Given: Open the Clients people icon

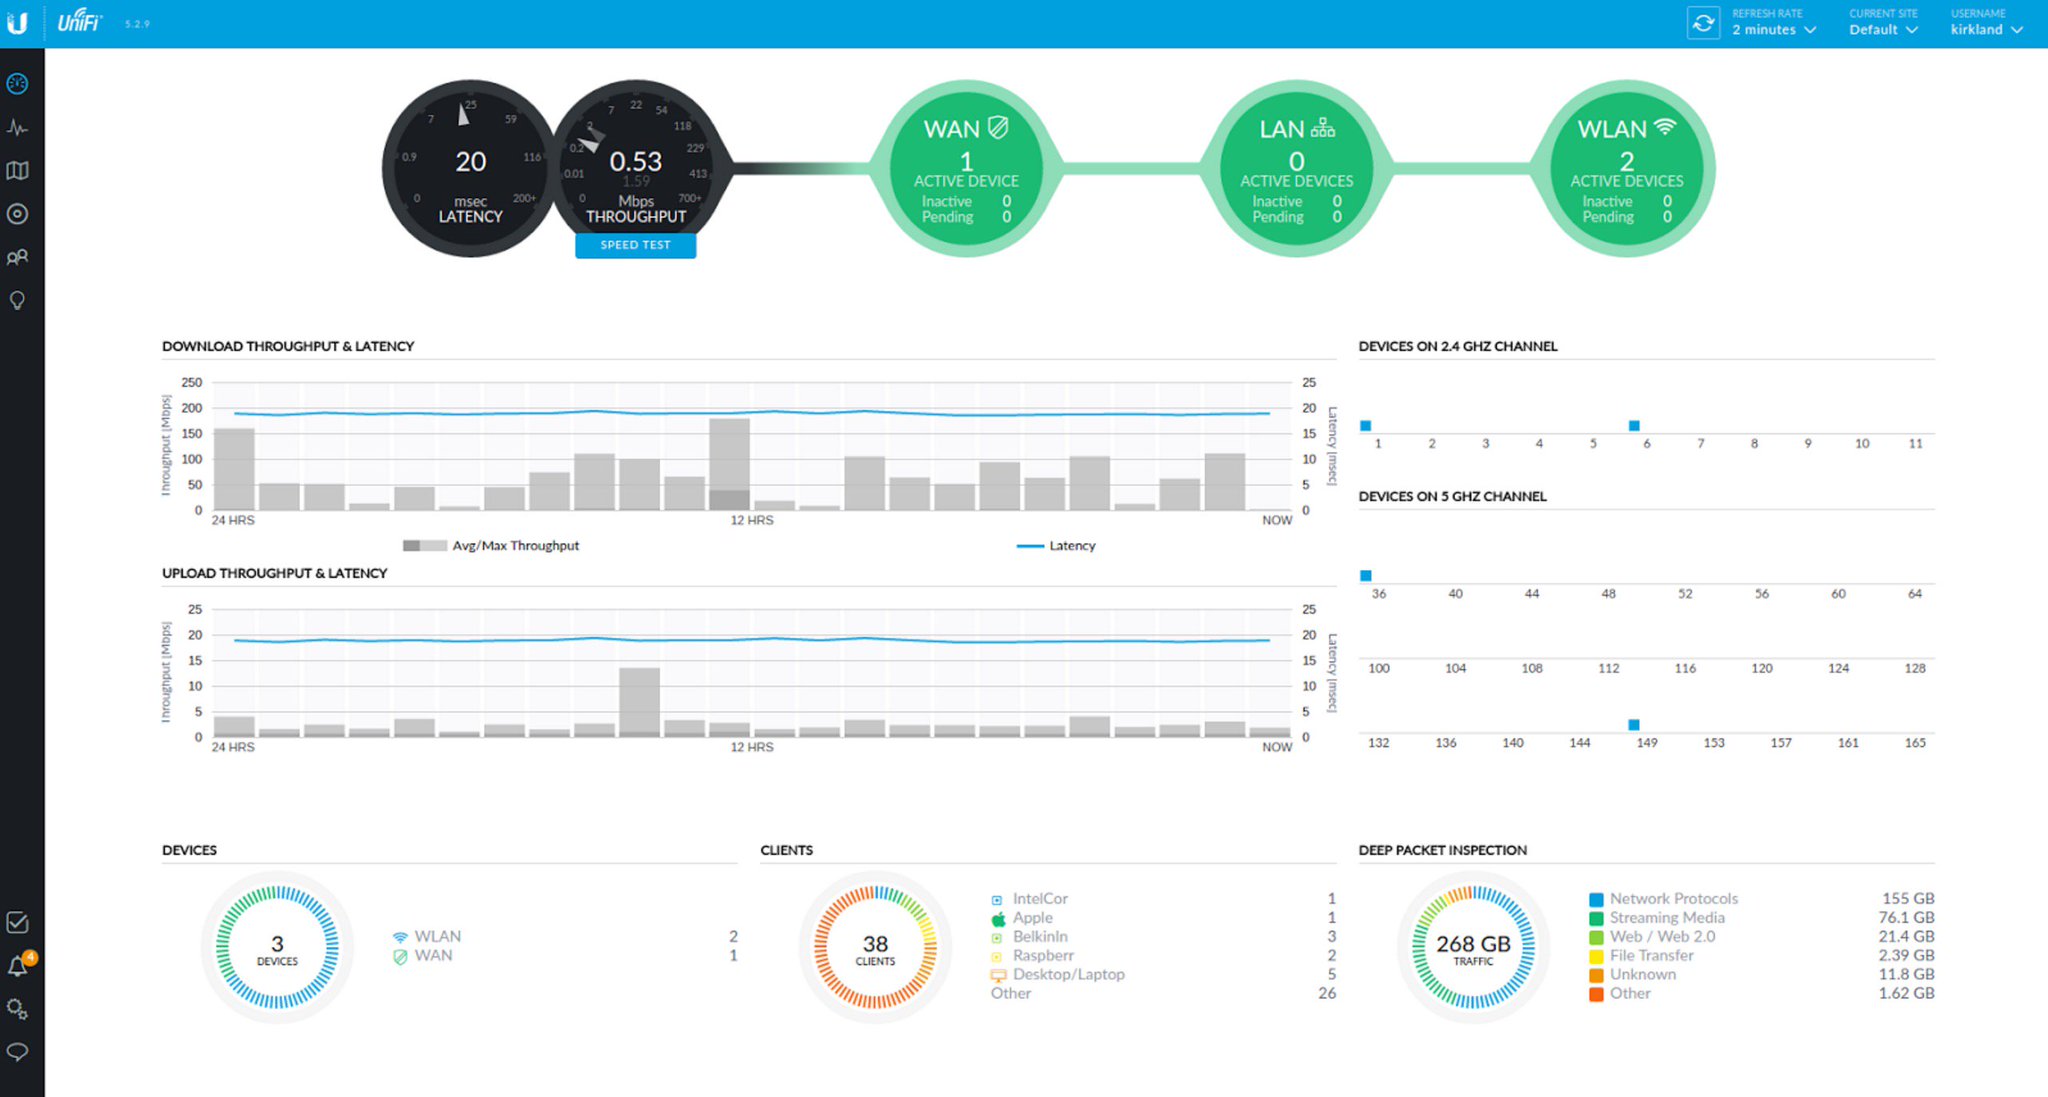Looking at the screenshot, I should point(17,258).
